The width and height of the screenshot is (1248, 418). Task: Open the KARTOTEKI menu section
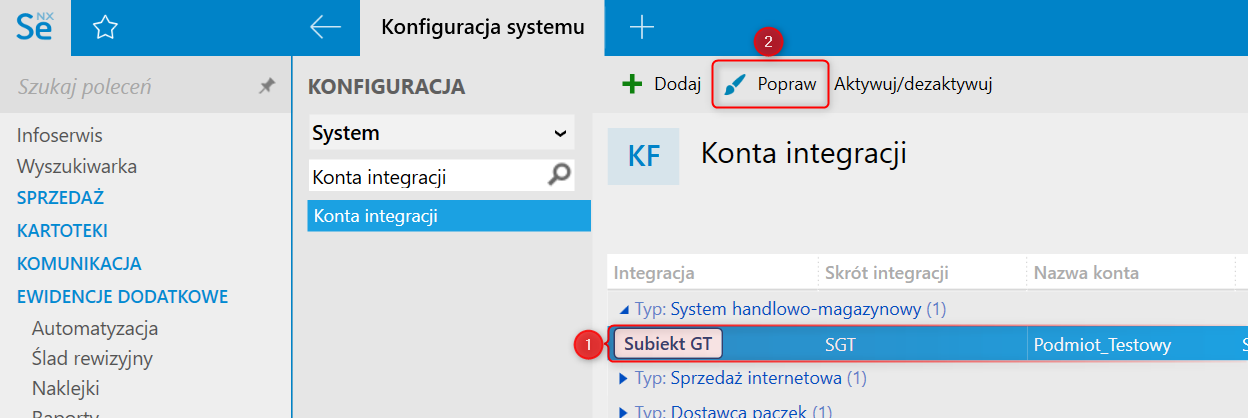click(x=62, y=231)
